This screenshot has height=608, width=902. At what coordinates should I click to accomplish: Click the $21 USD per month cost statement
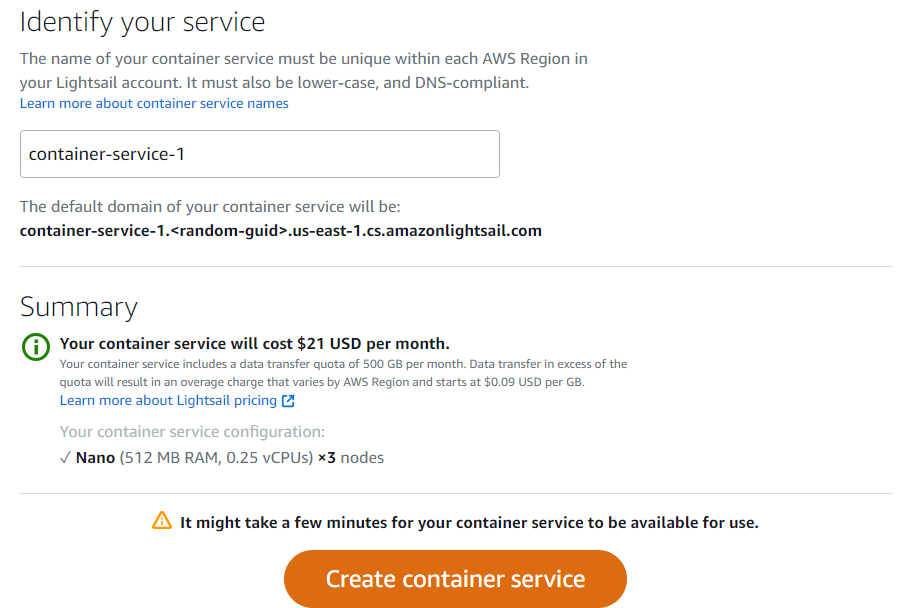pyautogui.click(x=255, y=343)
